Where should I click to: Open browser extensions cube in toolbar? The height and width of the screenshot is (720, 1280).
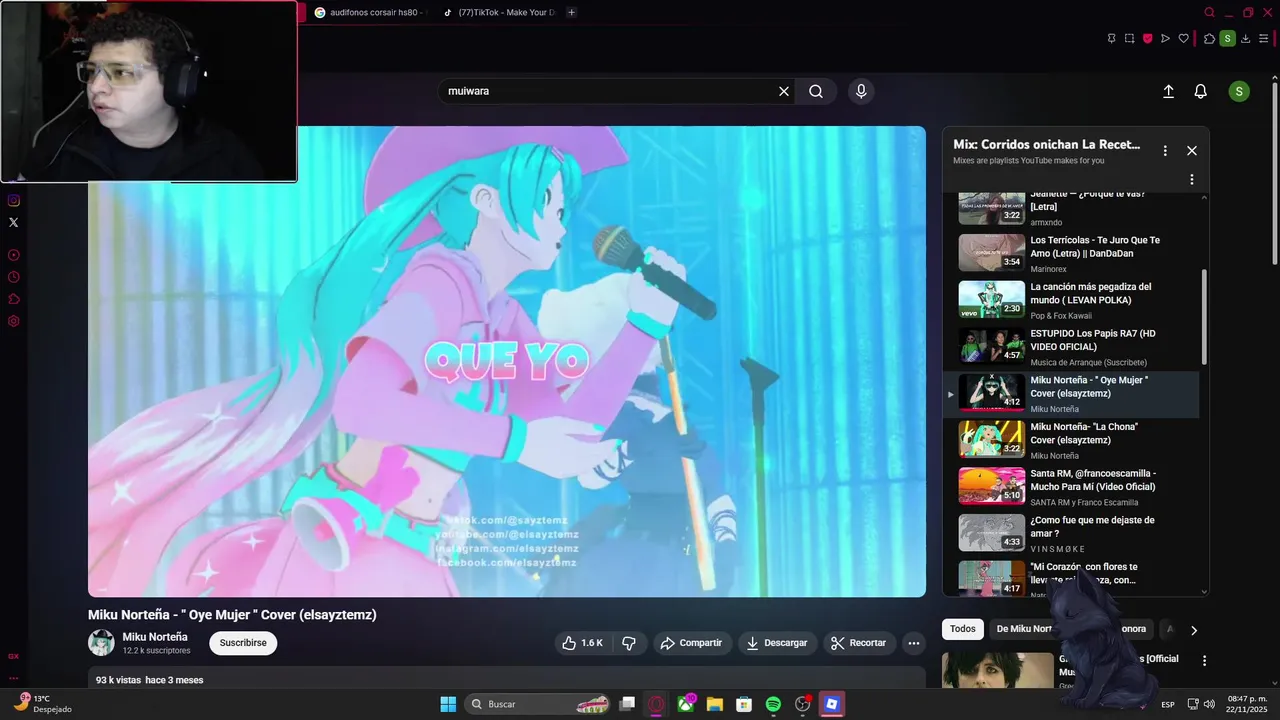1209,39
